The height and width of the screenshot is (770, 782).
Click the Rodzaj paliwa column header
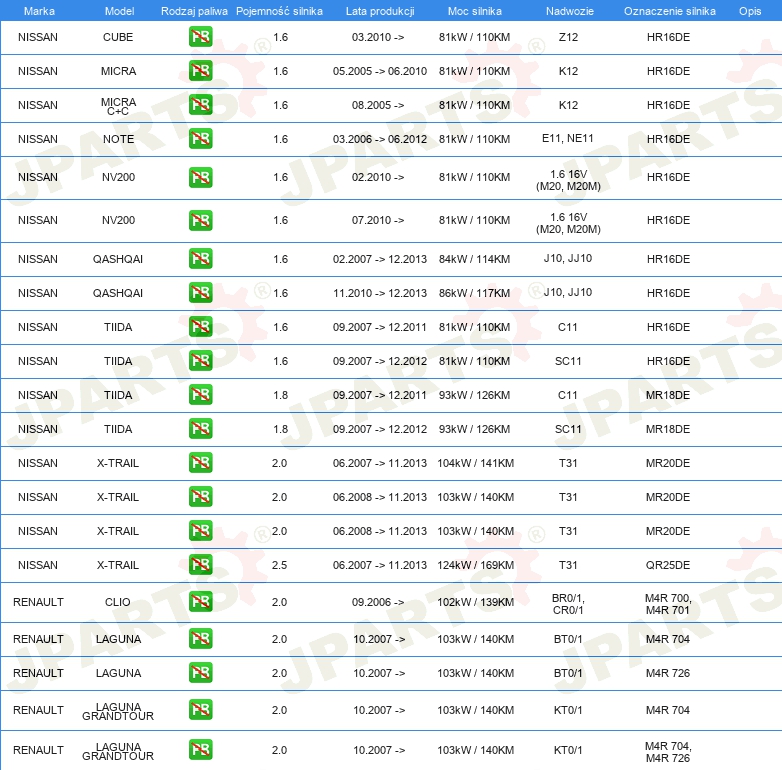[x=194, y=11]
